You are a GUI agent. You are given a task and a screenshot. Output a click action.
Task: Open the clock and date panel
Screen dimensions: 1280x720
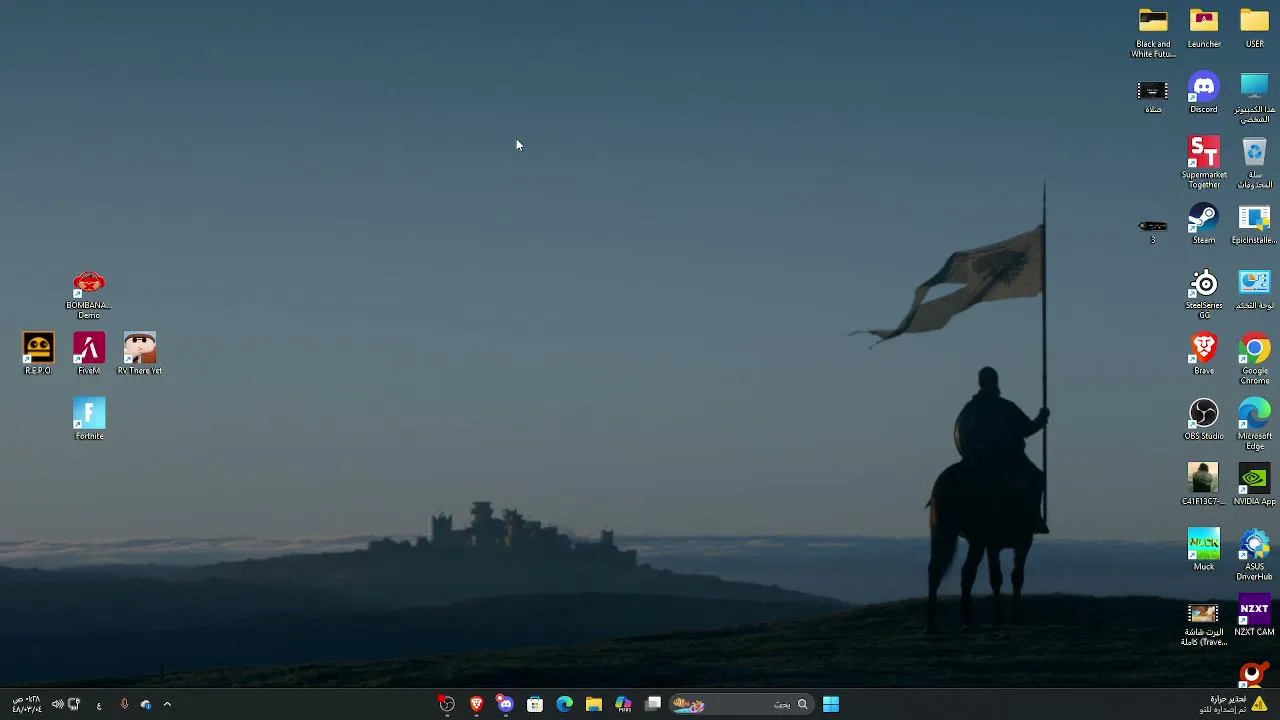[26, 704]
